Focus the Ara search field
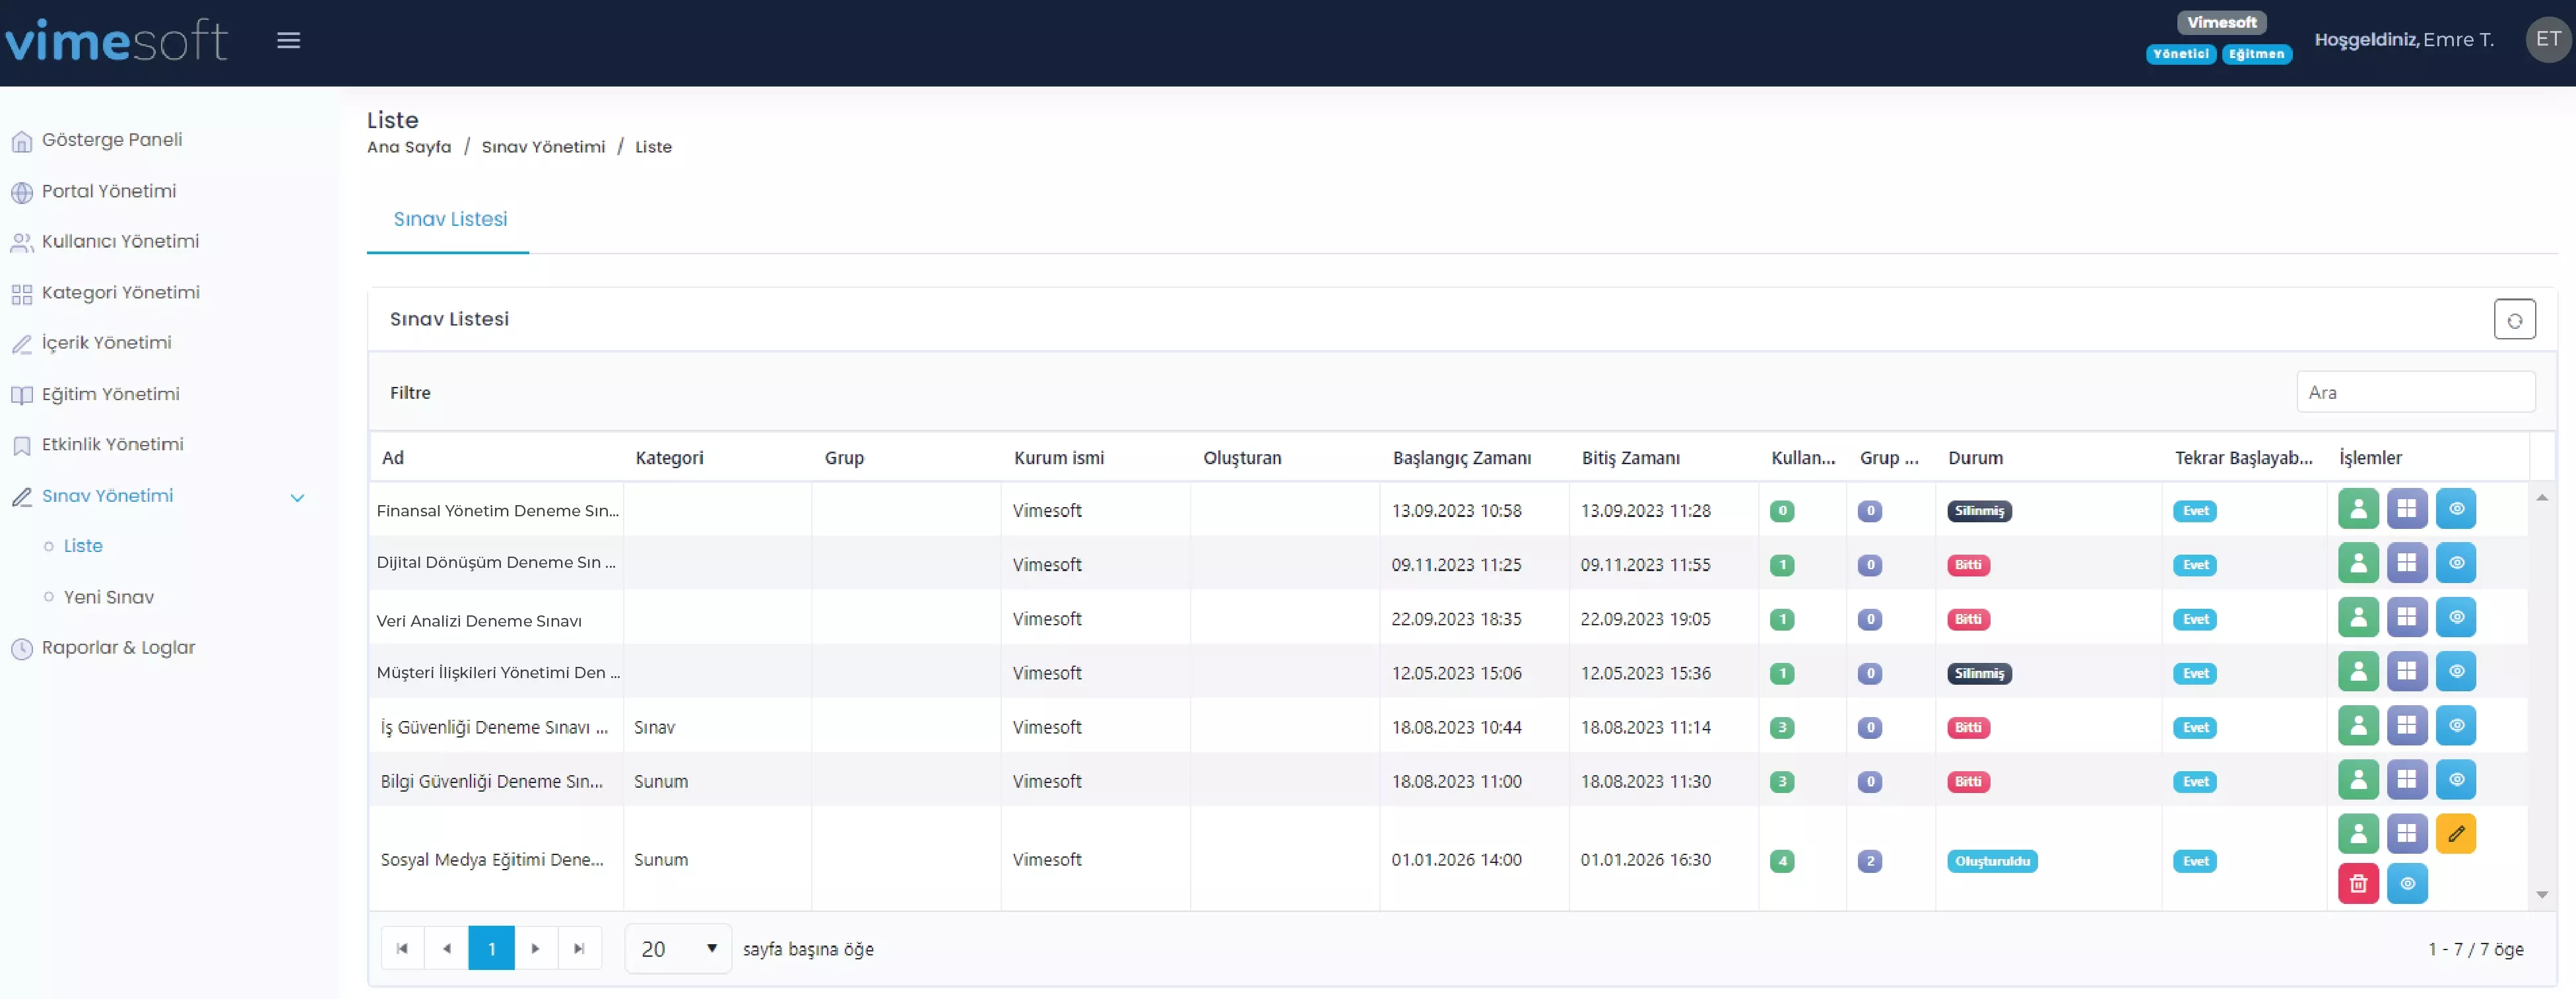This screenshot has height=999, width=2576. coord(2415,392)
